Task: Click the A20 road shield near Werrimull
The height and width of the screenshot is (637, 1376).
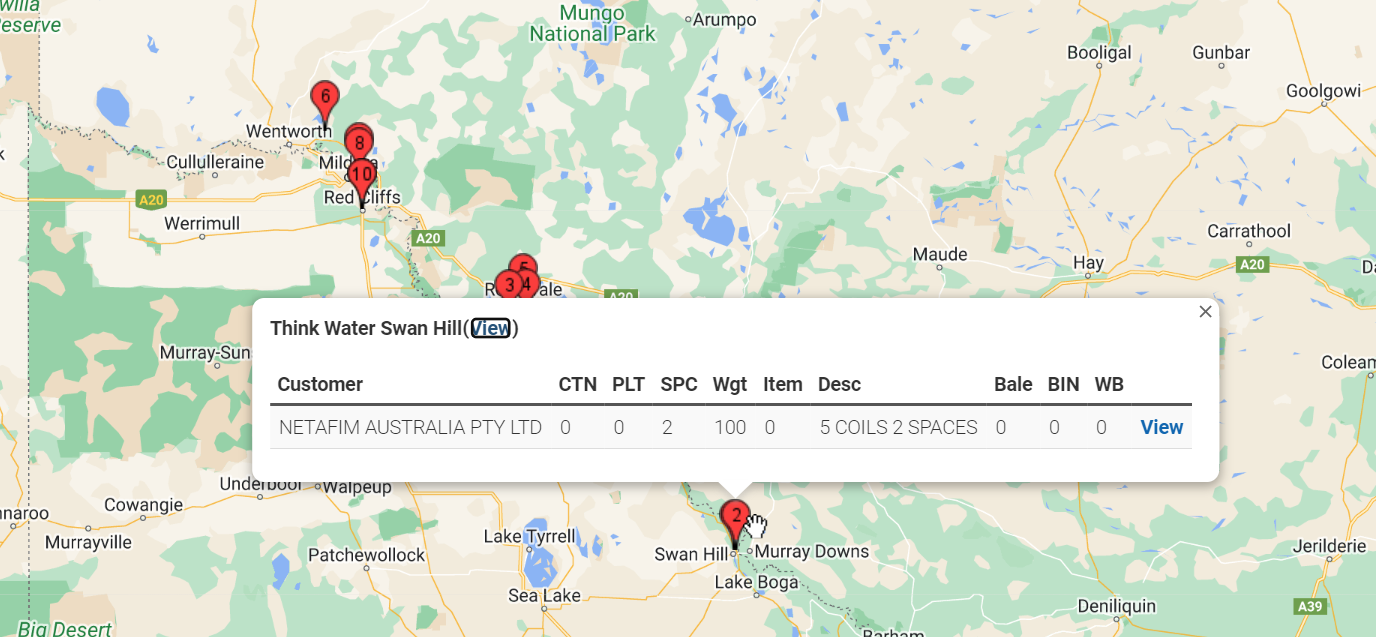Action: [x=151, y=200]
